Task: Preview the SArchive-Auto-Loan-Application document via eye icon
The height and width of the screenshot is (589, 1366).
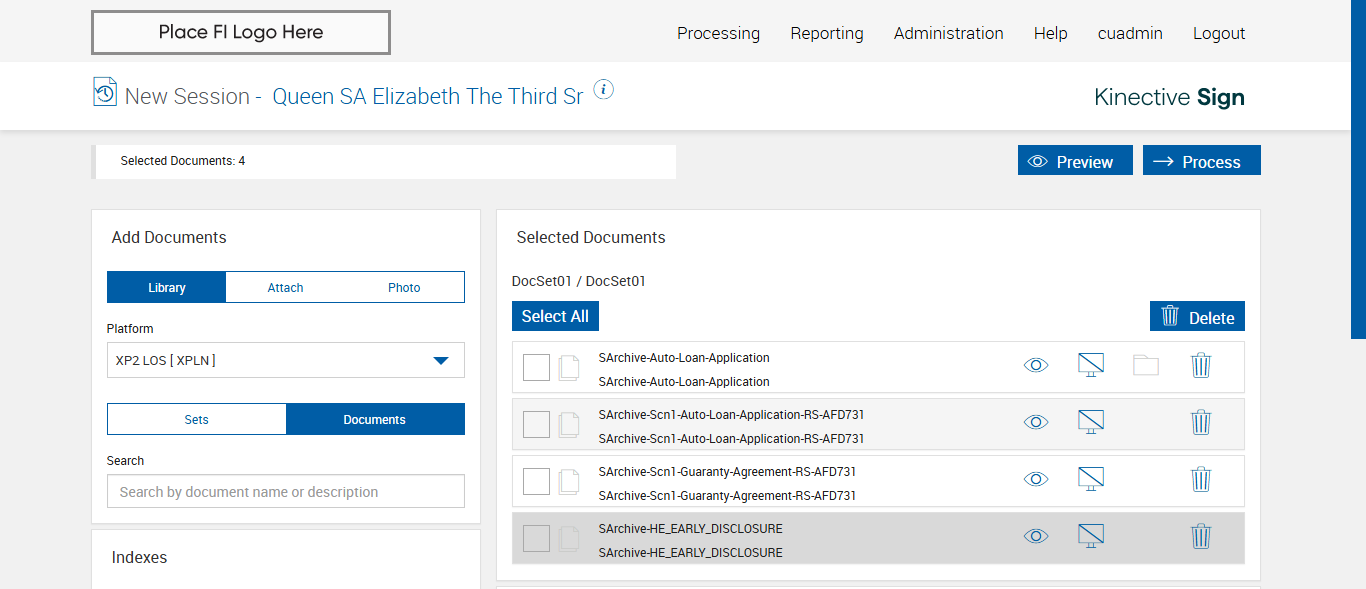Action: (x=1036, y=365)
